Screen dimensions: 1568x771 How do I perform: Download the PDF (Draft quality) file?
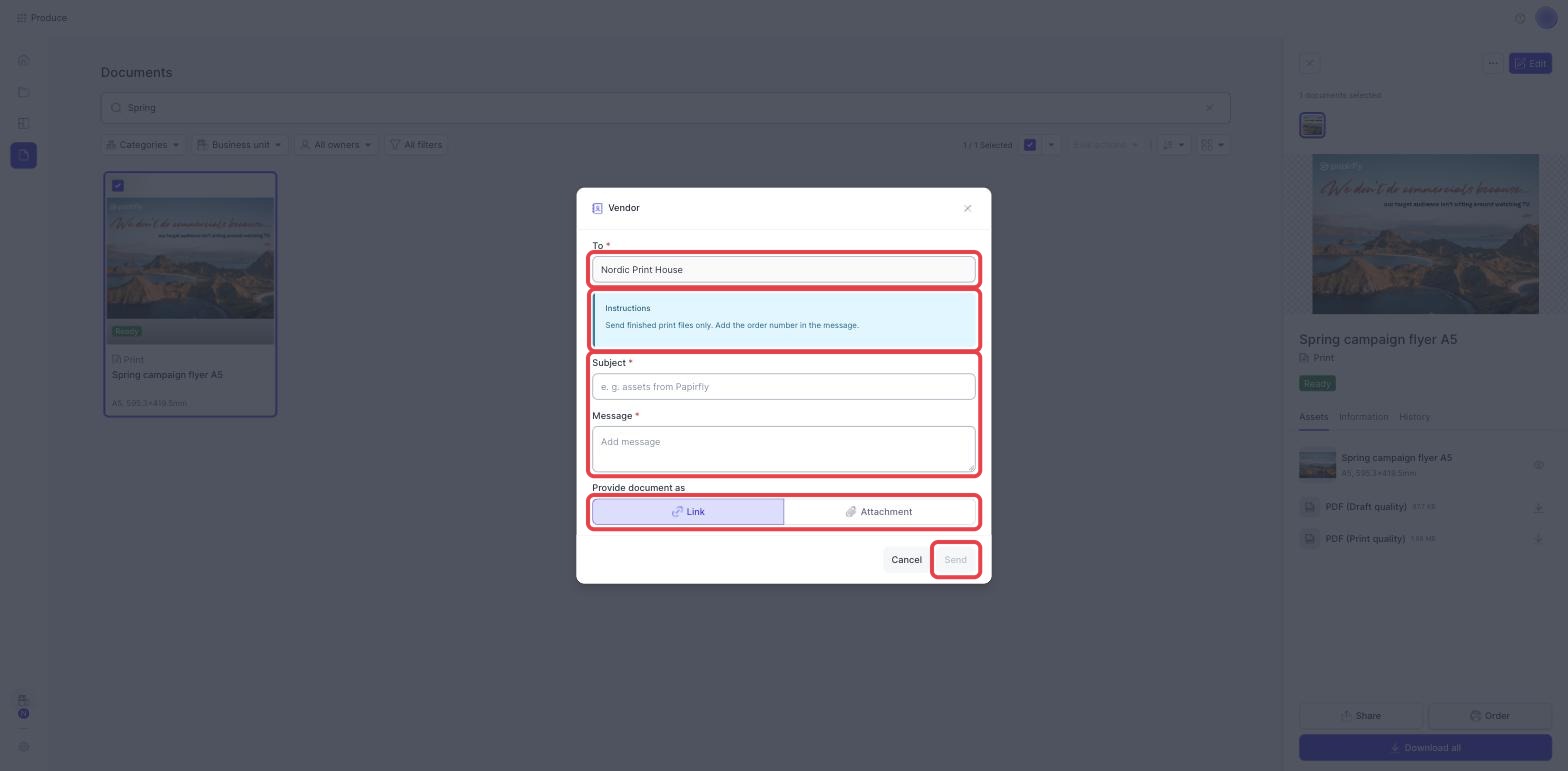pos(1538,508)
